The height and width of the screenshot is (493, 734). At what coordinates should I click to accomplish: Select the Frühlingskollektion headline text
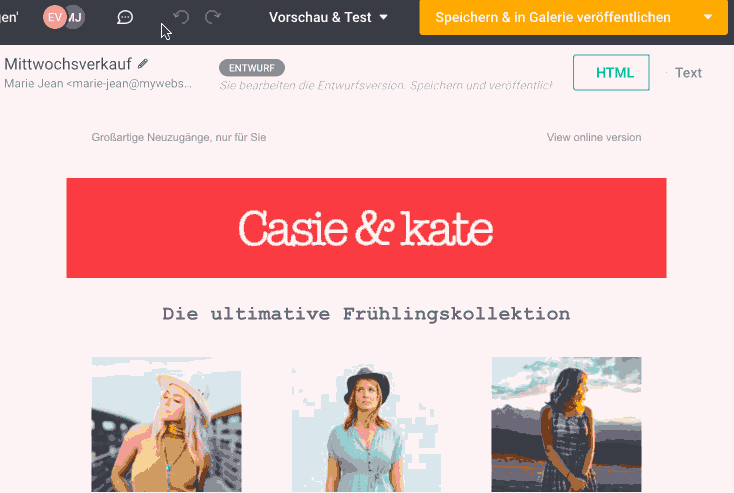click(x=366, y=314)
